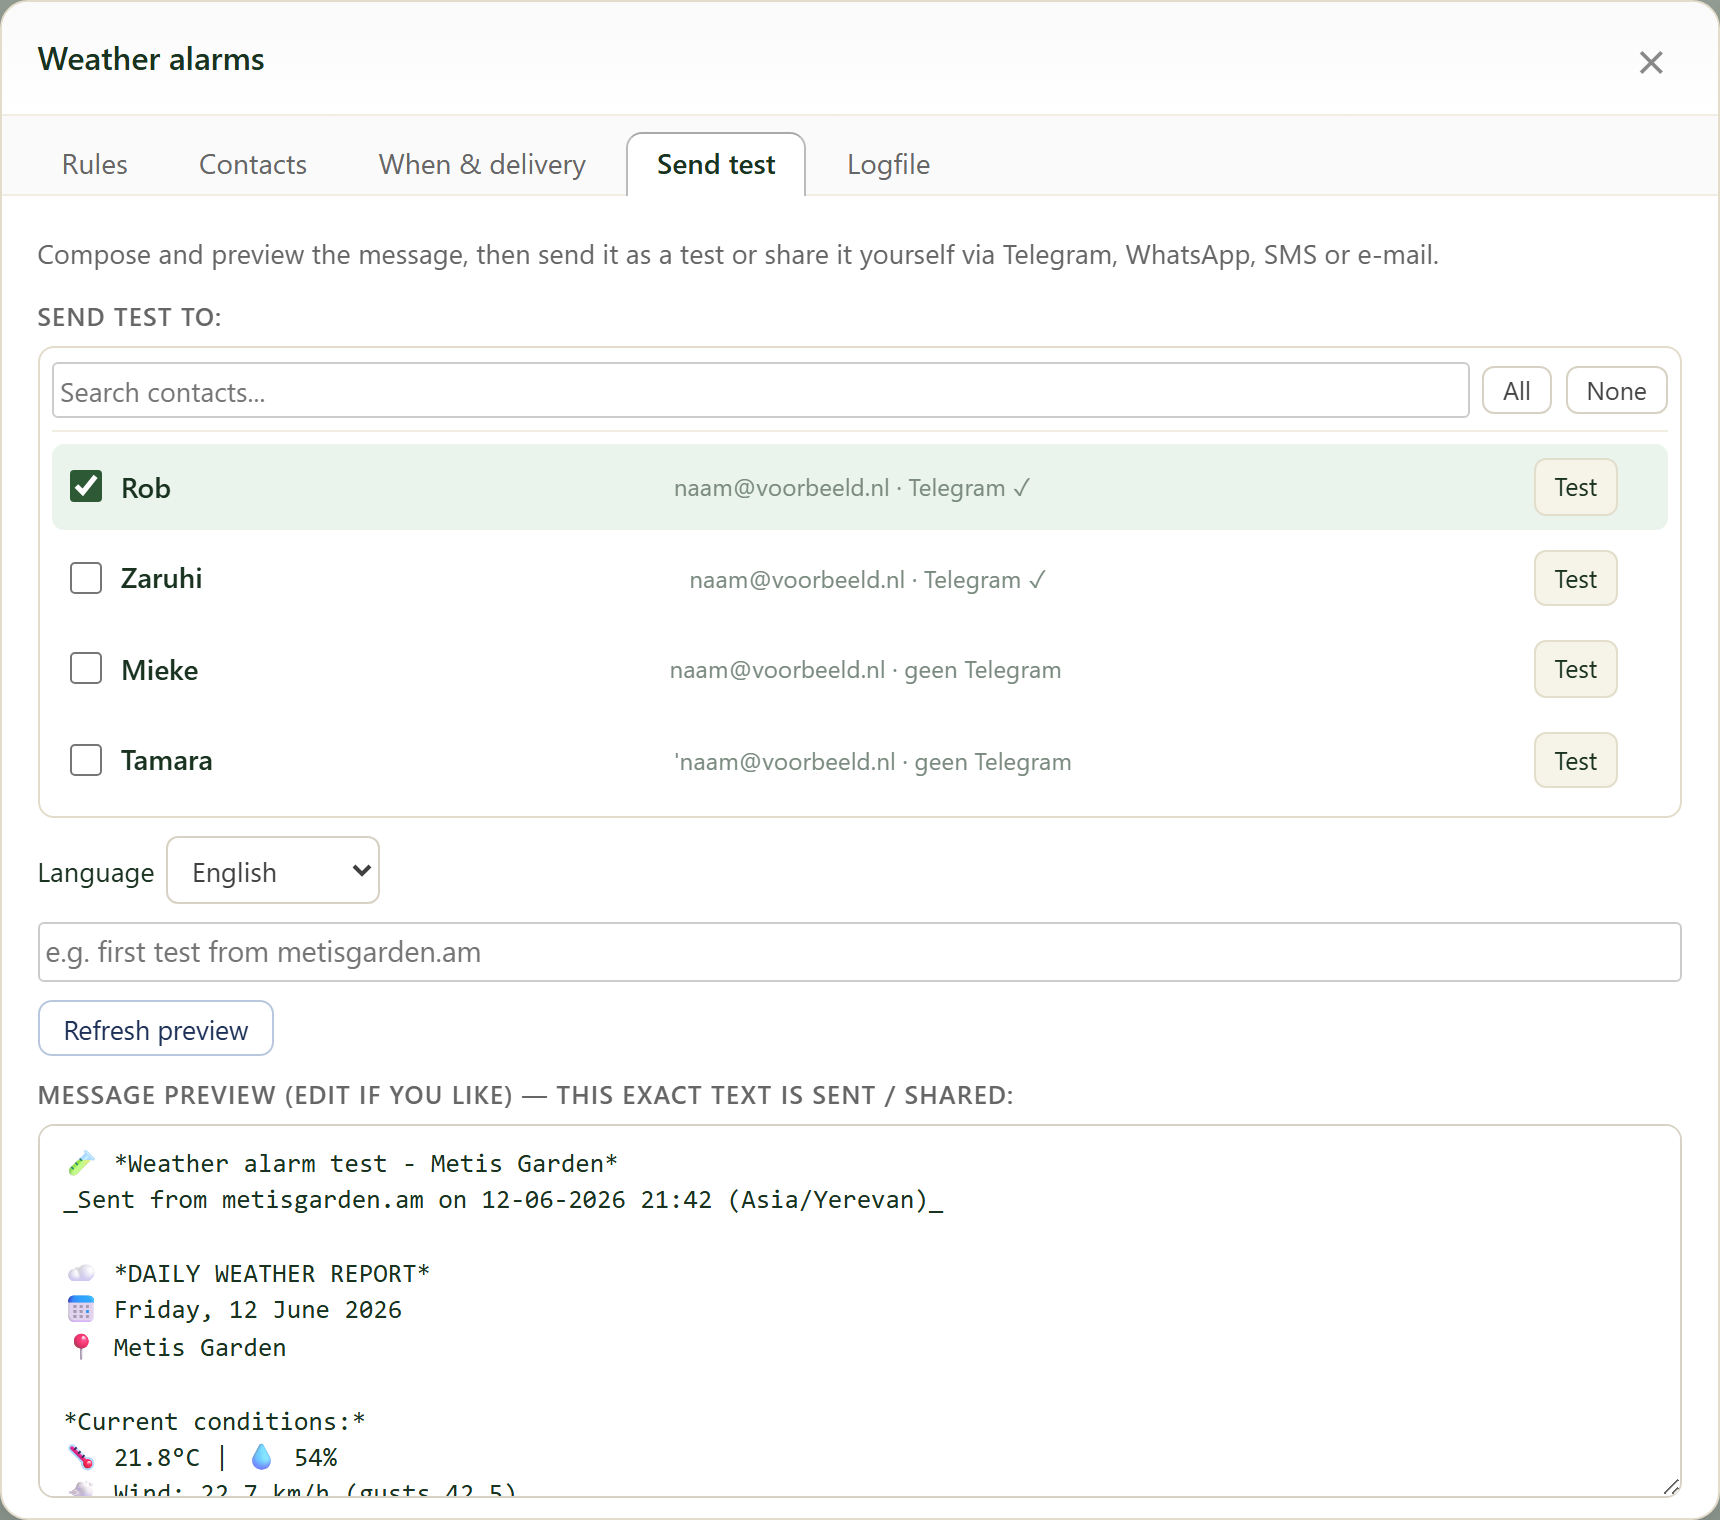Click Tamara's 'naam@voorbeeld.nl · geen Telegram' text
Image resolution: width=1720 pixels, height=1520 pixels.
(873, 762)
